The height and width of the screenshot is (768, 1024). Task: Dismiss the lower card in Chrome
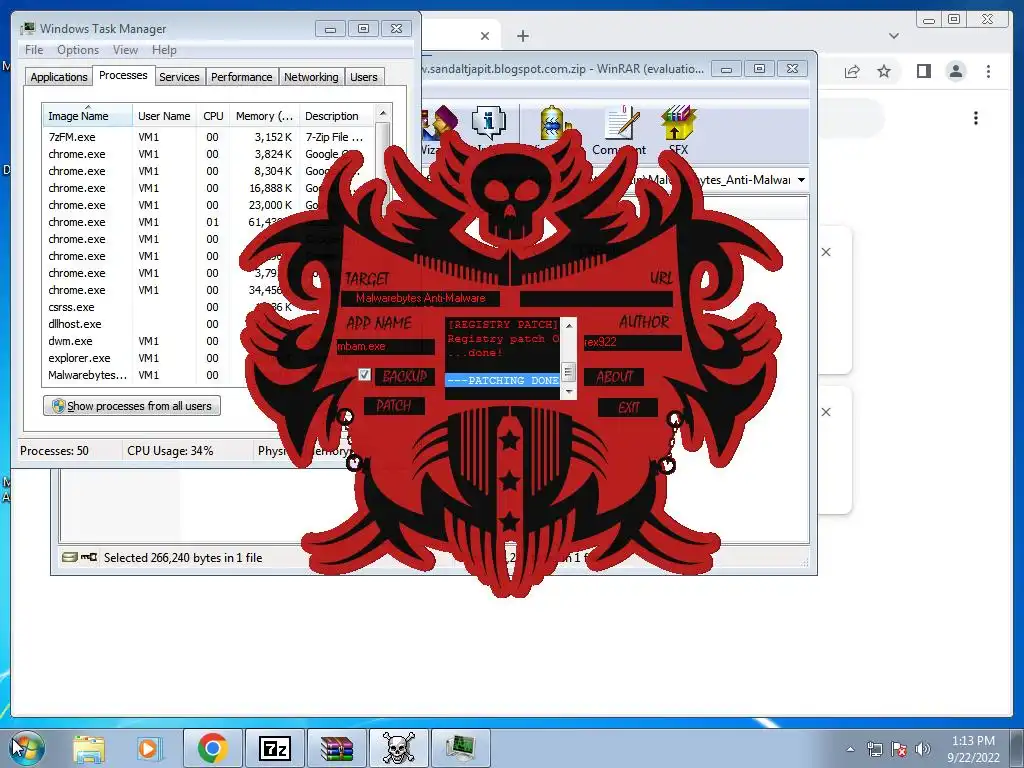(826, 412)
